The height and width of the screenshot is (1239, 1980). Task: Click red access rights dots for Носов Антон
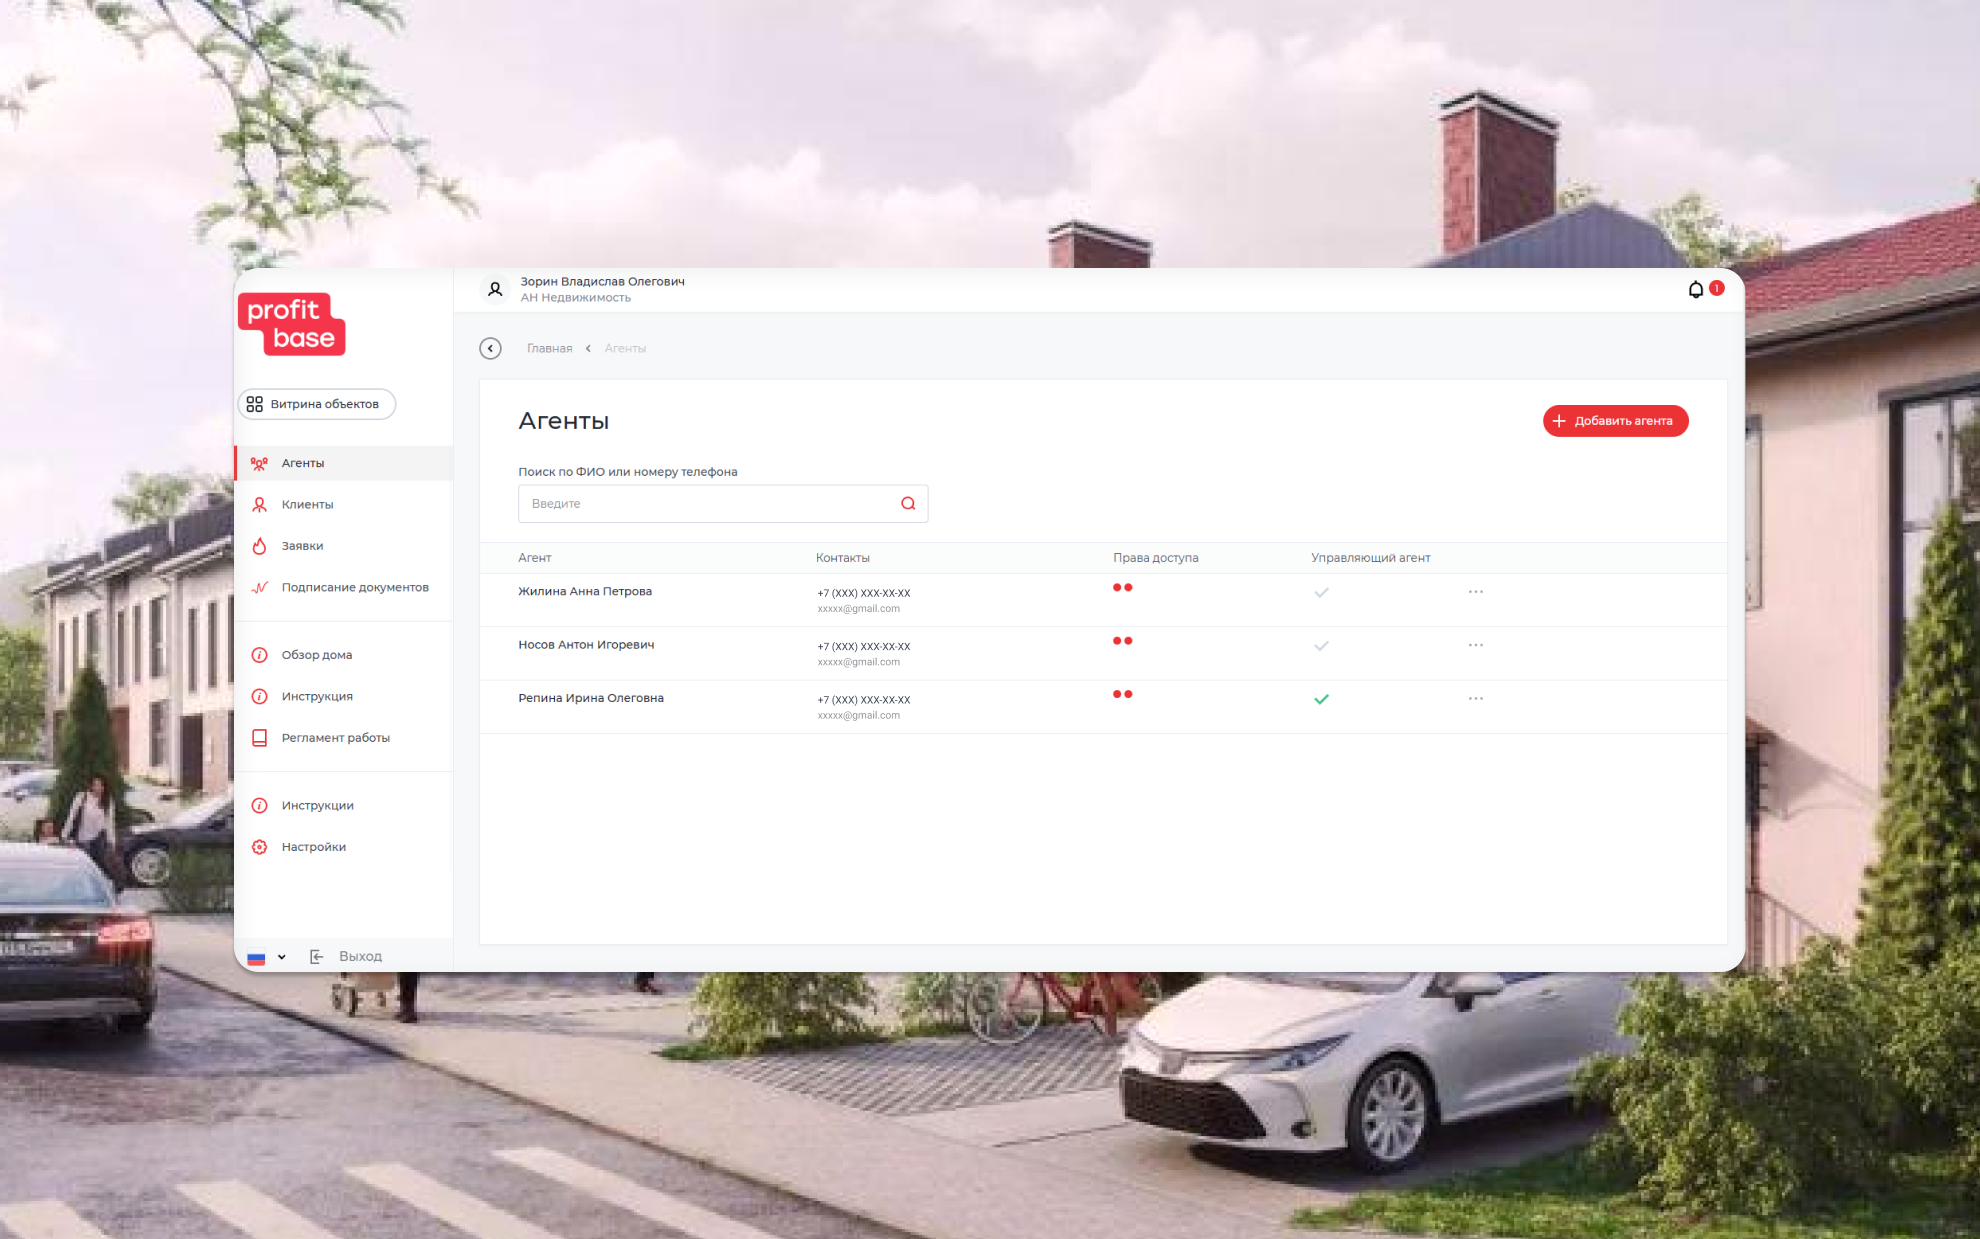click(x=1122, y=641)
